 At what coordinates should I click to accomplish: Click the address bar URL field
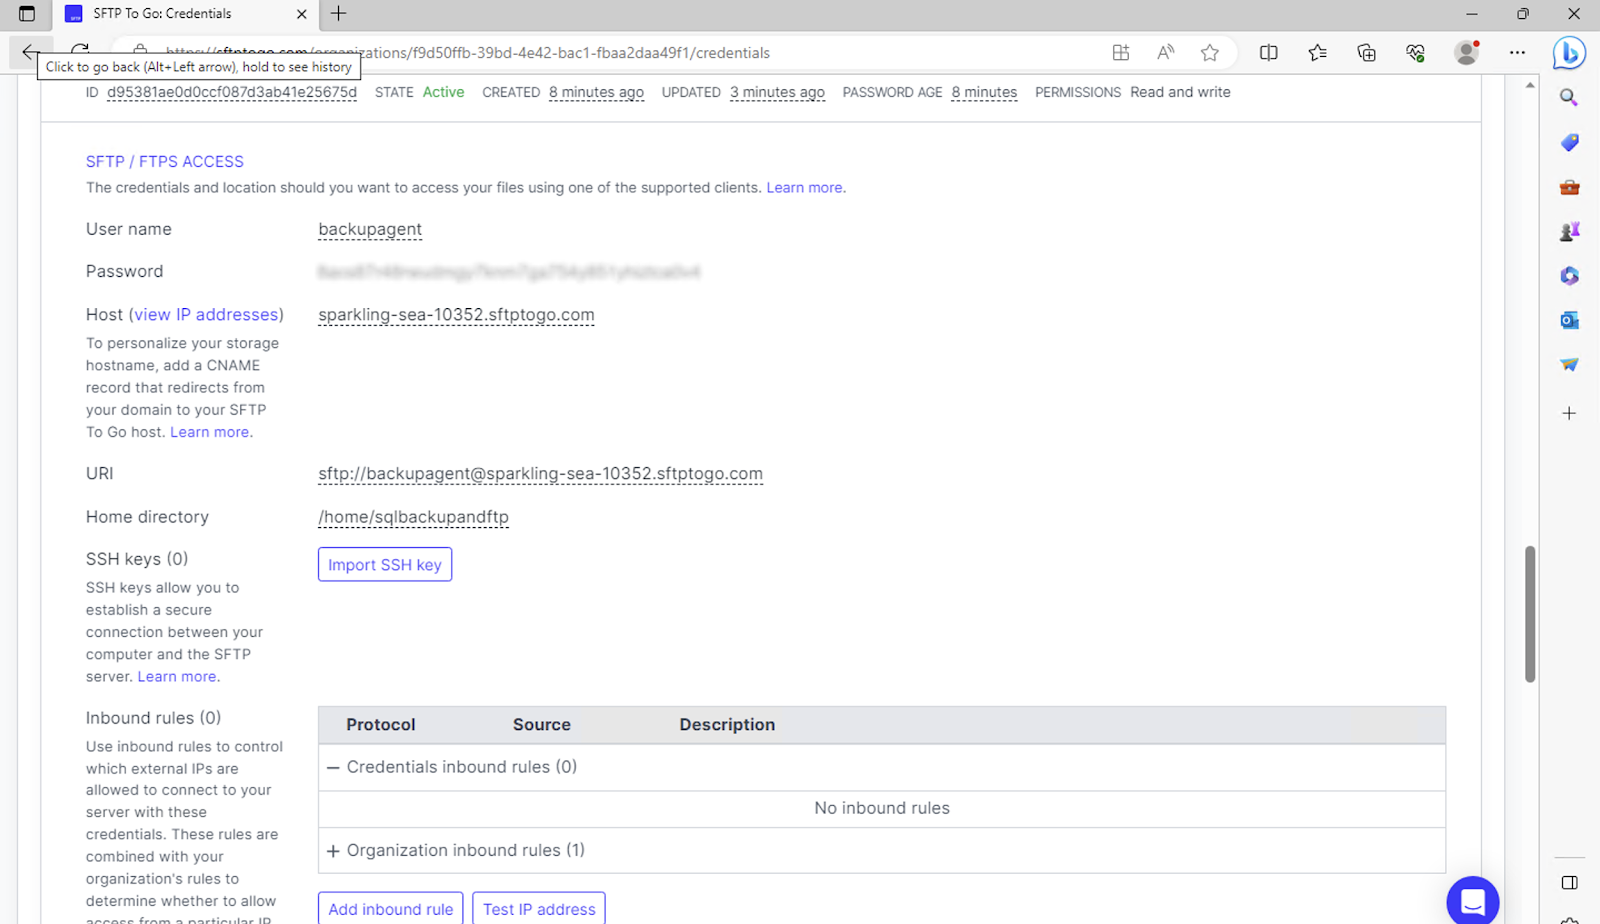(x=620, y=53)
